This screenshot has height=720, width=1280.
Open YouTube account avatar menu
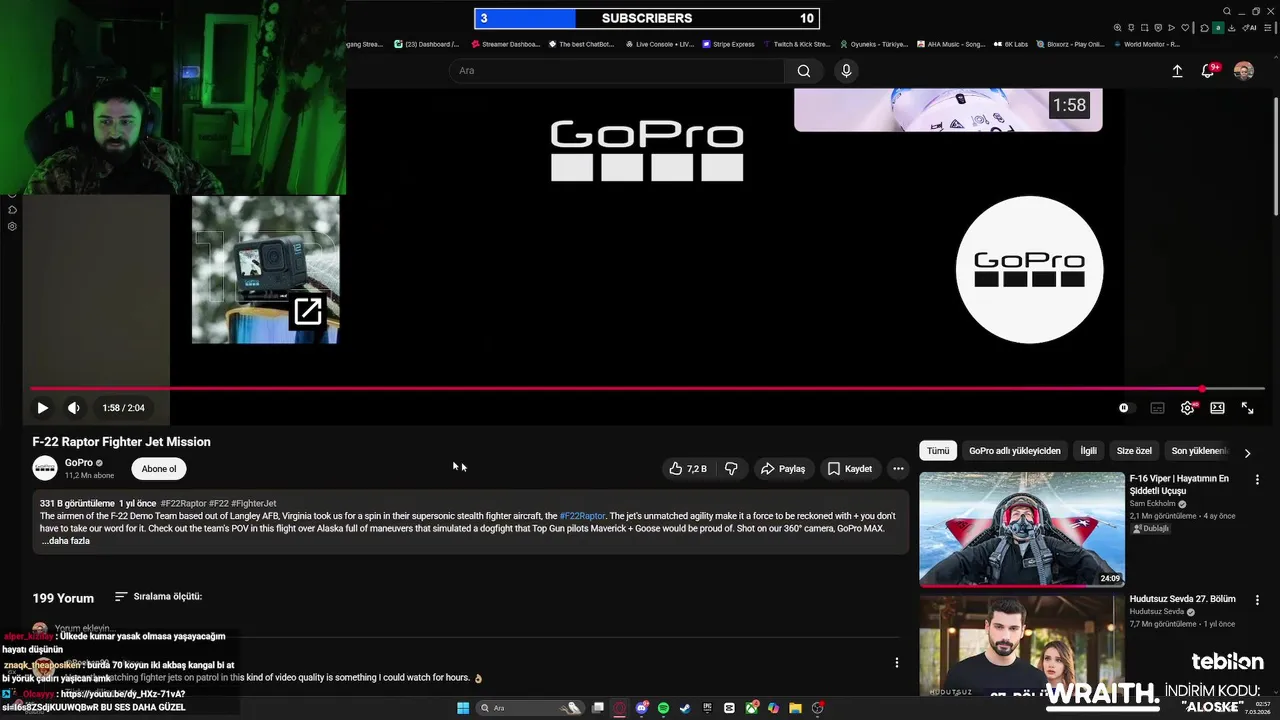pos(1243,71)
